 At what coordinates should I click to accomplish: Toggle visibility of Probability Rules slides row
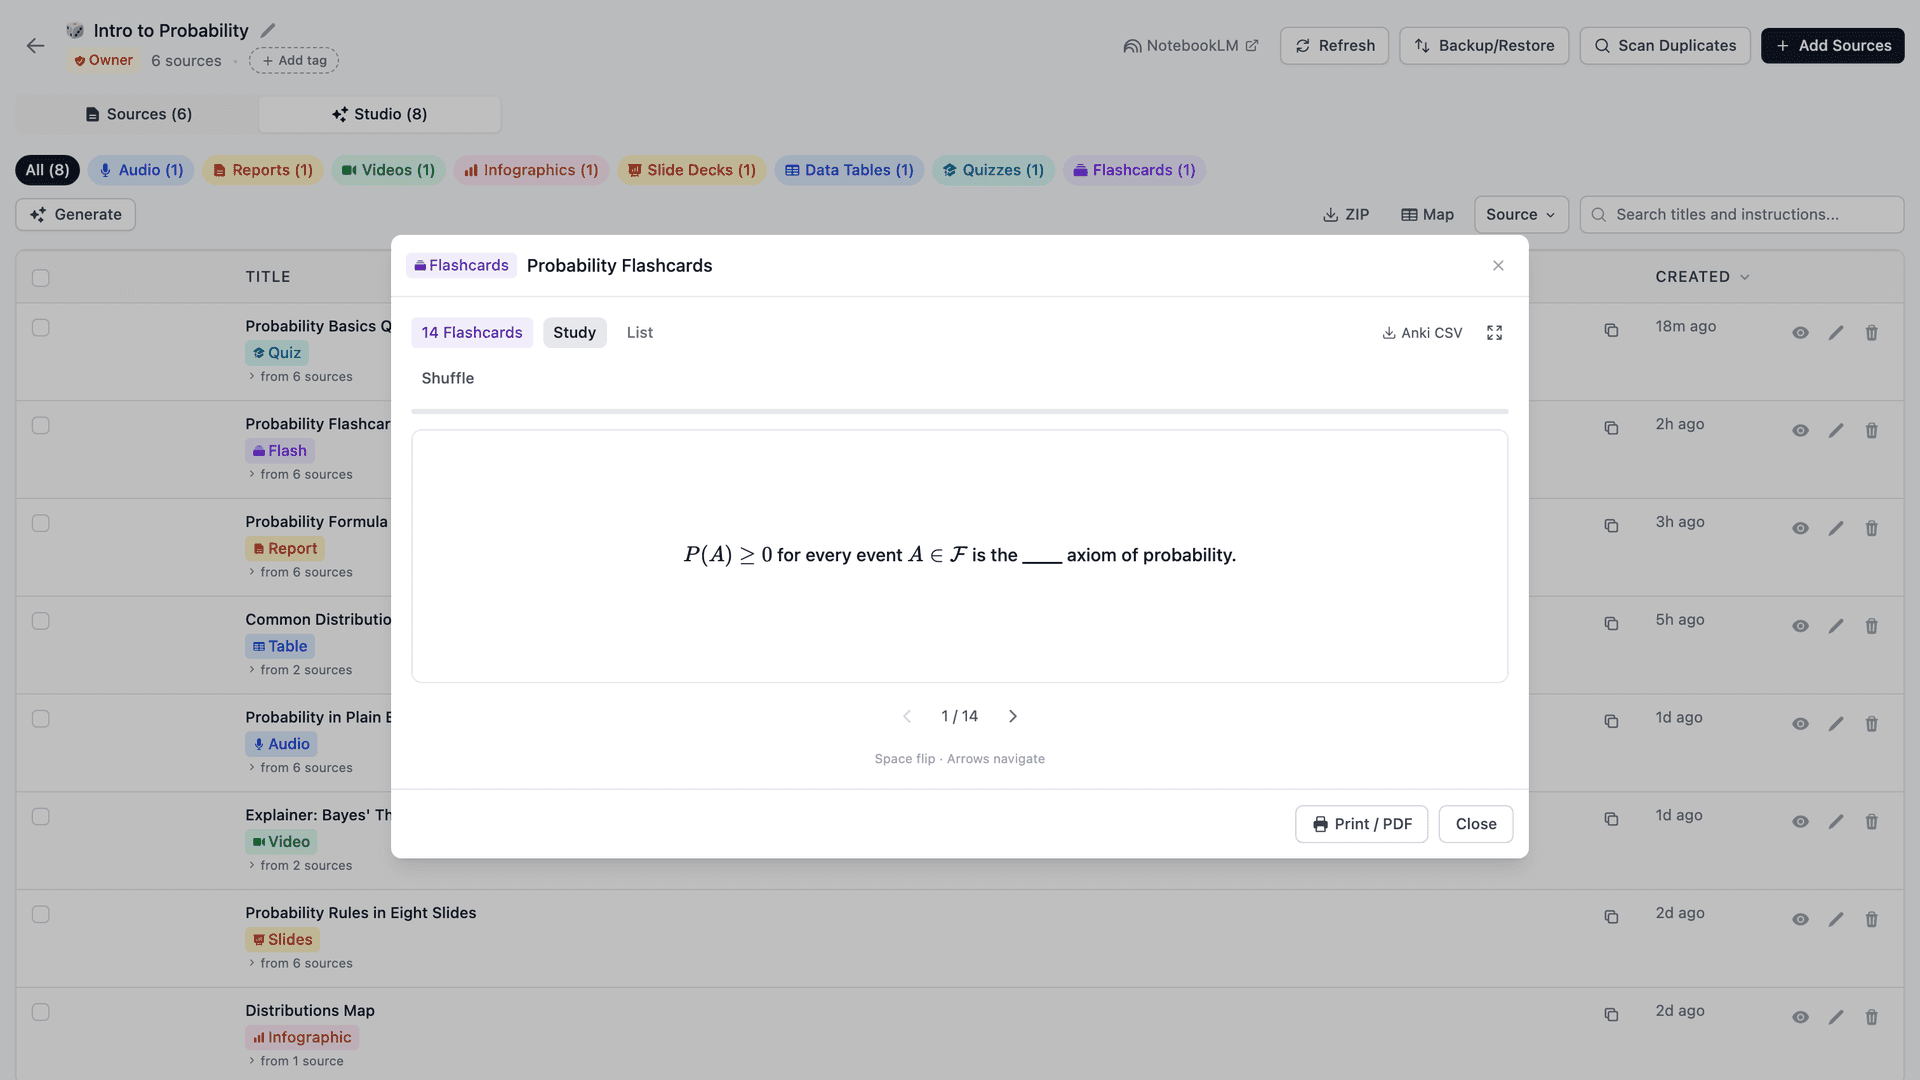[x=1800, y=919]
